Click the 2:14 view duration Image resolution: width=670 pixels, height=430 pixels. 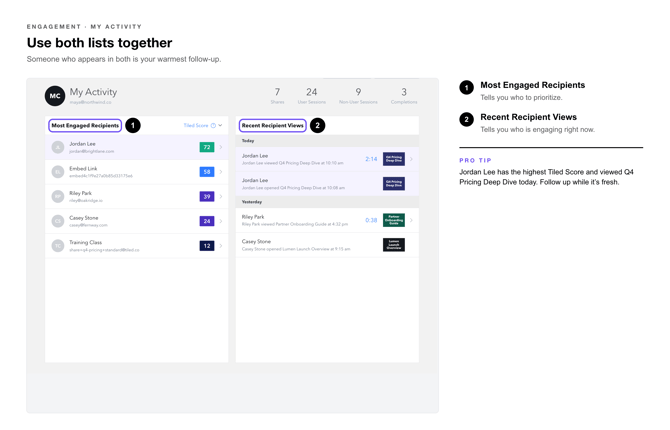pos(371,159)
